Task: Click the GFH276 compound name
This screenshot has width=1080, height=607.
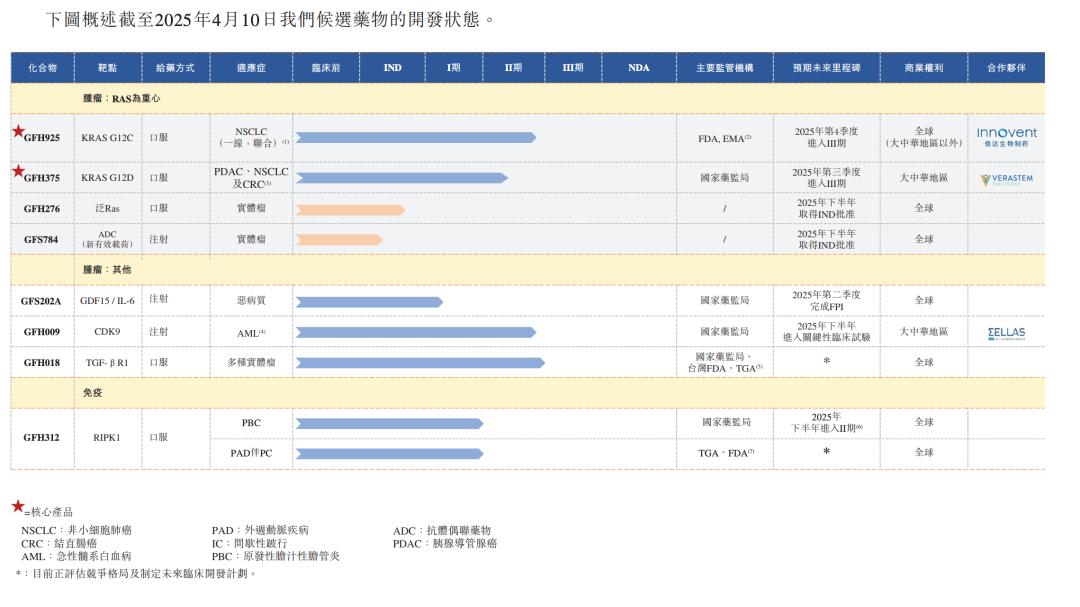Action: (42, 209)
